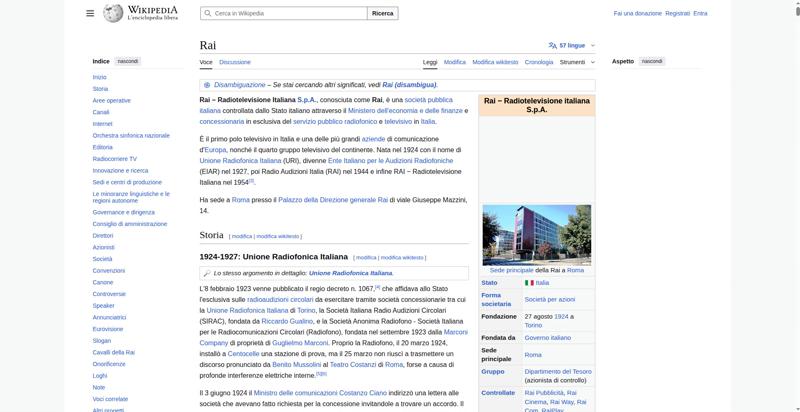Open the Strumenti dropdown menu

pos(574,62)
